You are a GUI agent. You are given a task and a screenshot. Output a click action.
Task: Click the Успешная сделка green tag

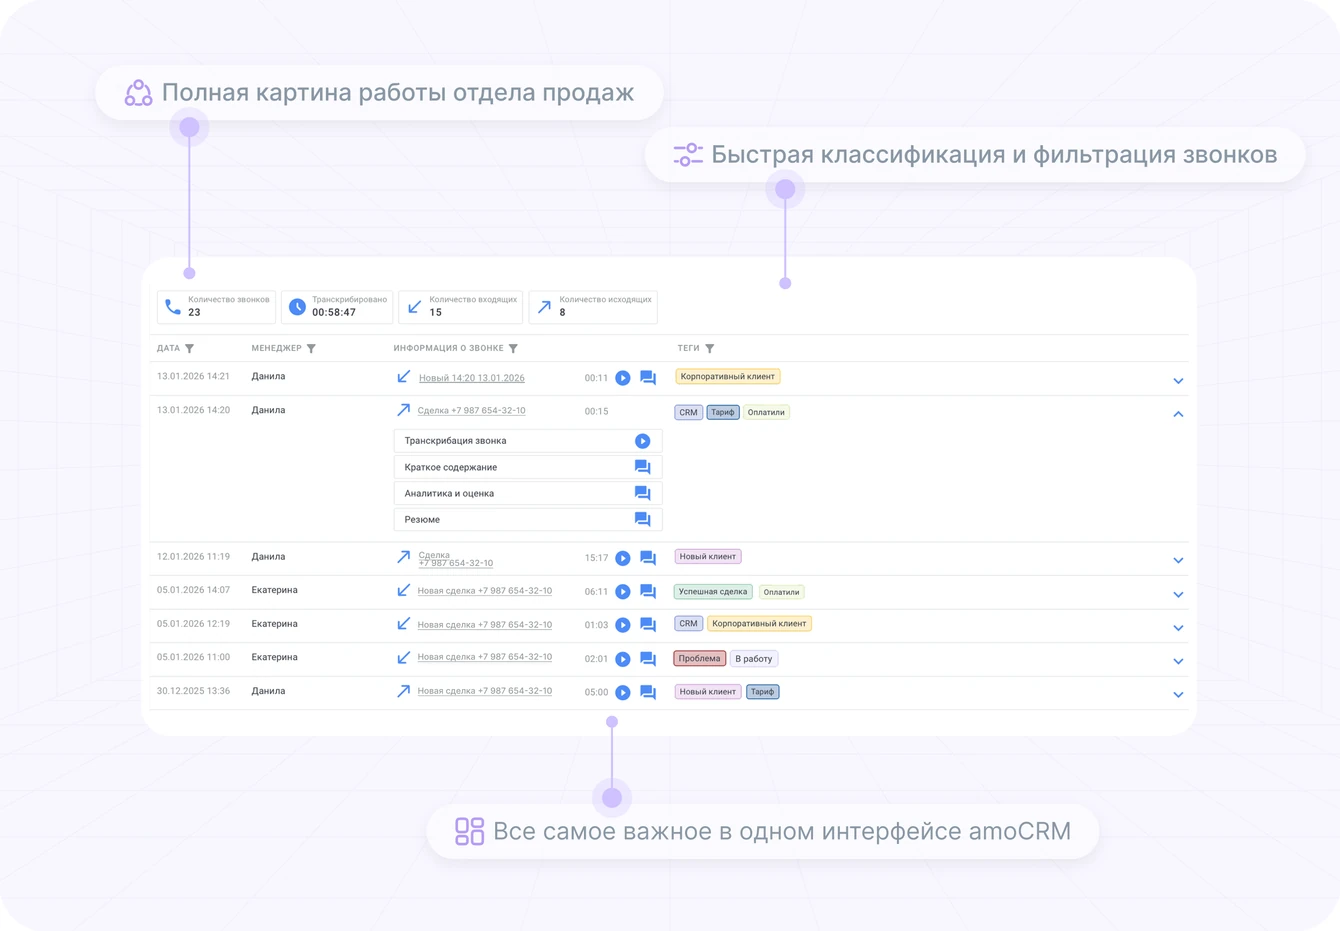pyautogui.click(x=713, y=592)
